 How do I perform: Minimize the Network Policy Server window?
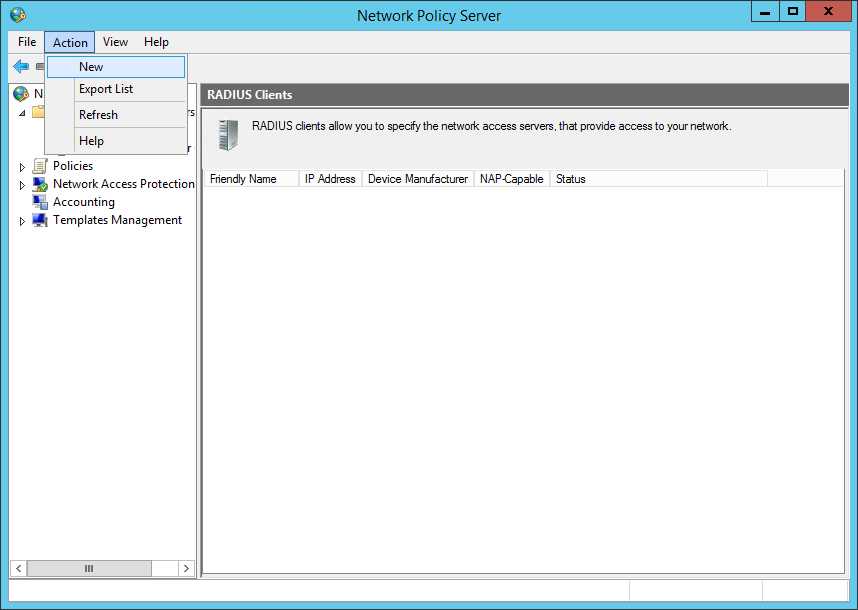[765, 11]
